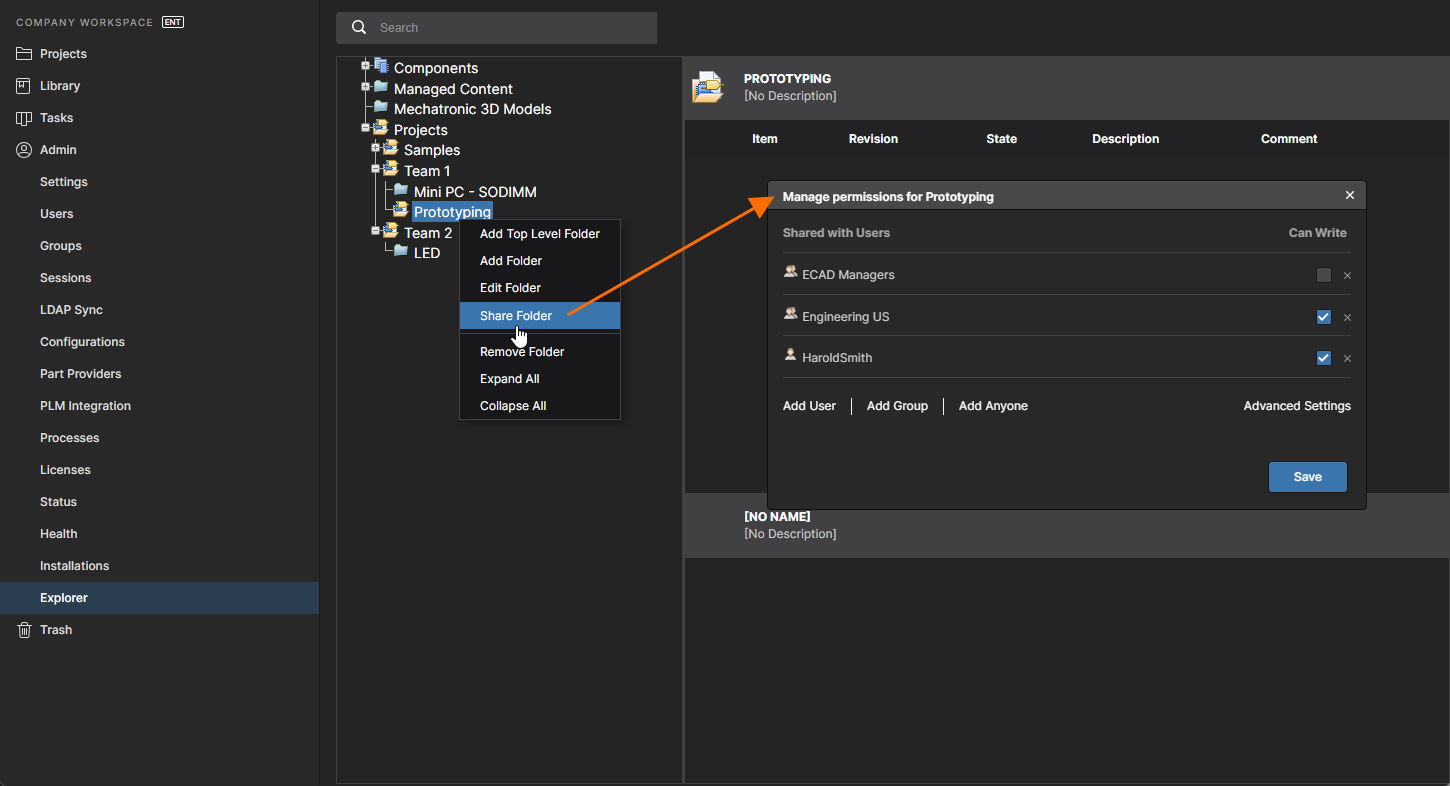Click the Projects folder icon in sidebar
The image size is (1450, 786).
[24, 54]
